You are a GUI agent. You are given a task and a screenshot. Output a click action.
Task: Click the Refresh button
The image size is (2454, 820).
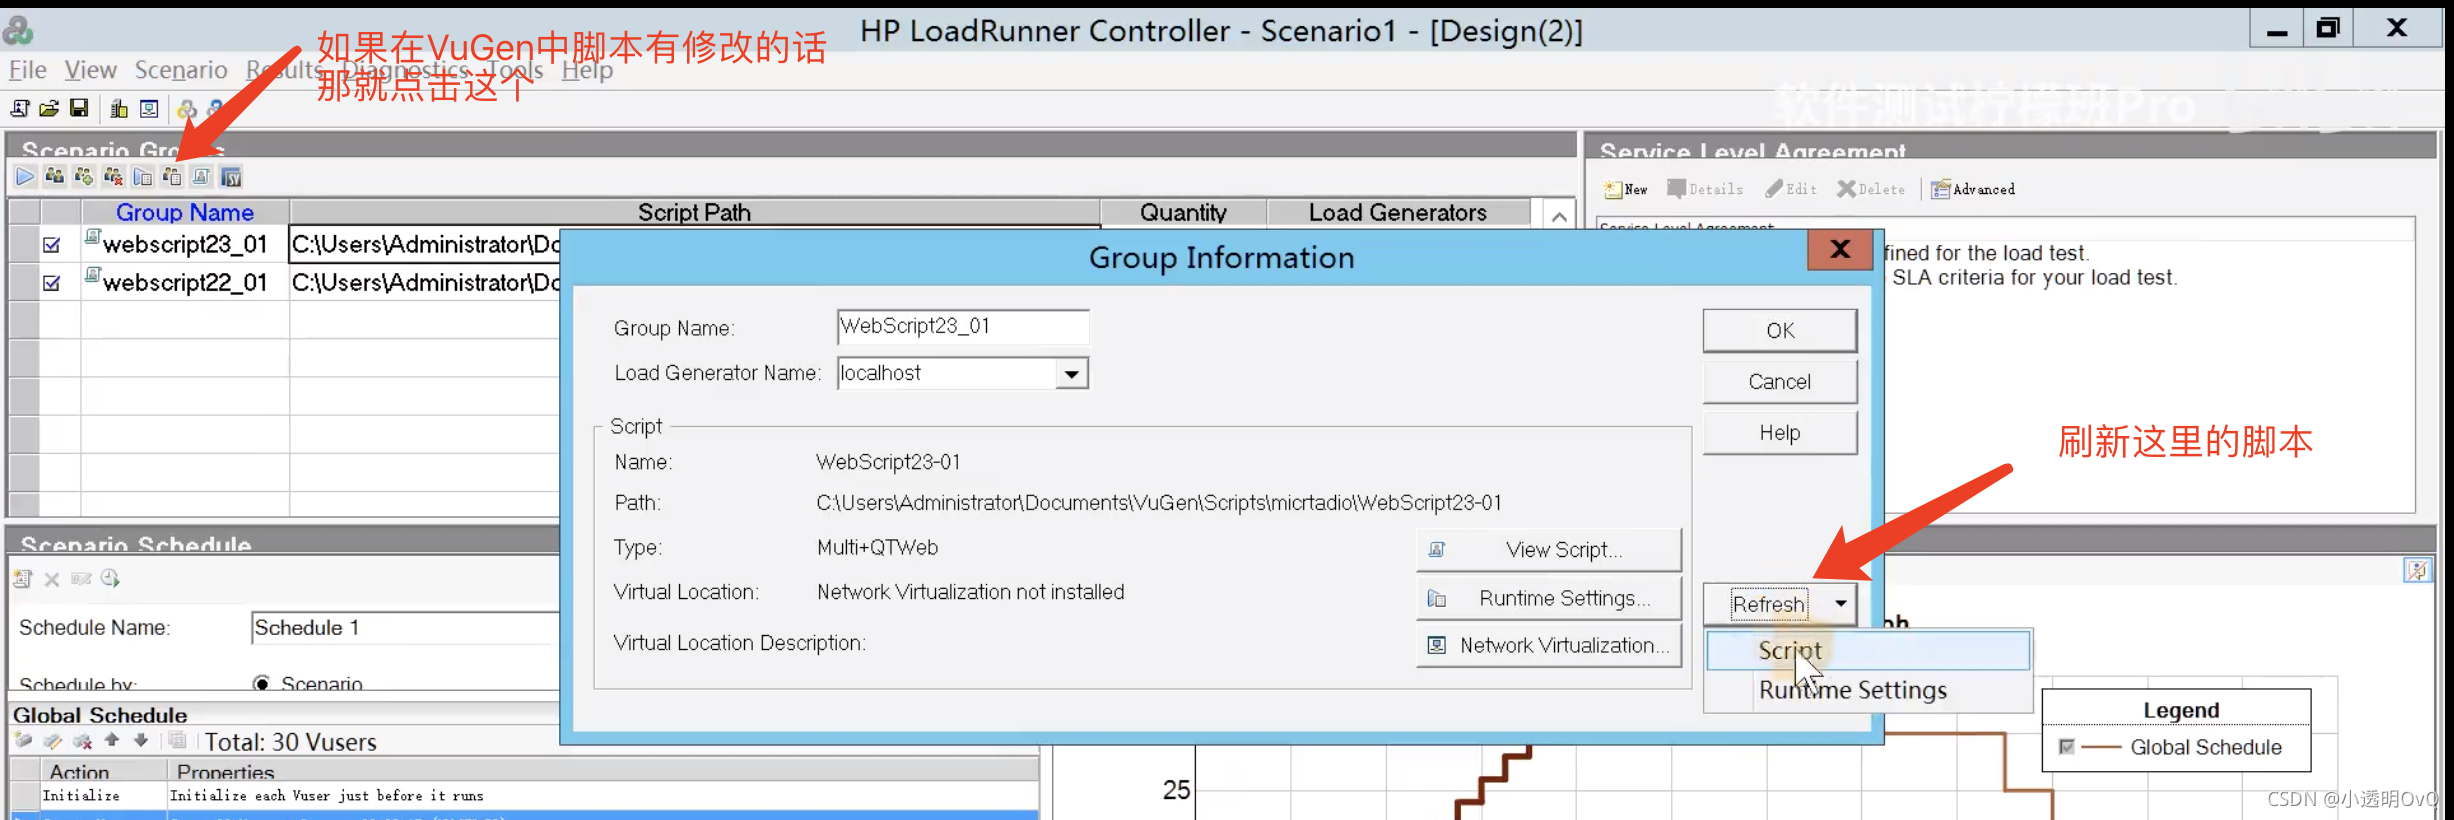pos(1769,604)
